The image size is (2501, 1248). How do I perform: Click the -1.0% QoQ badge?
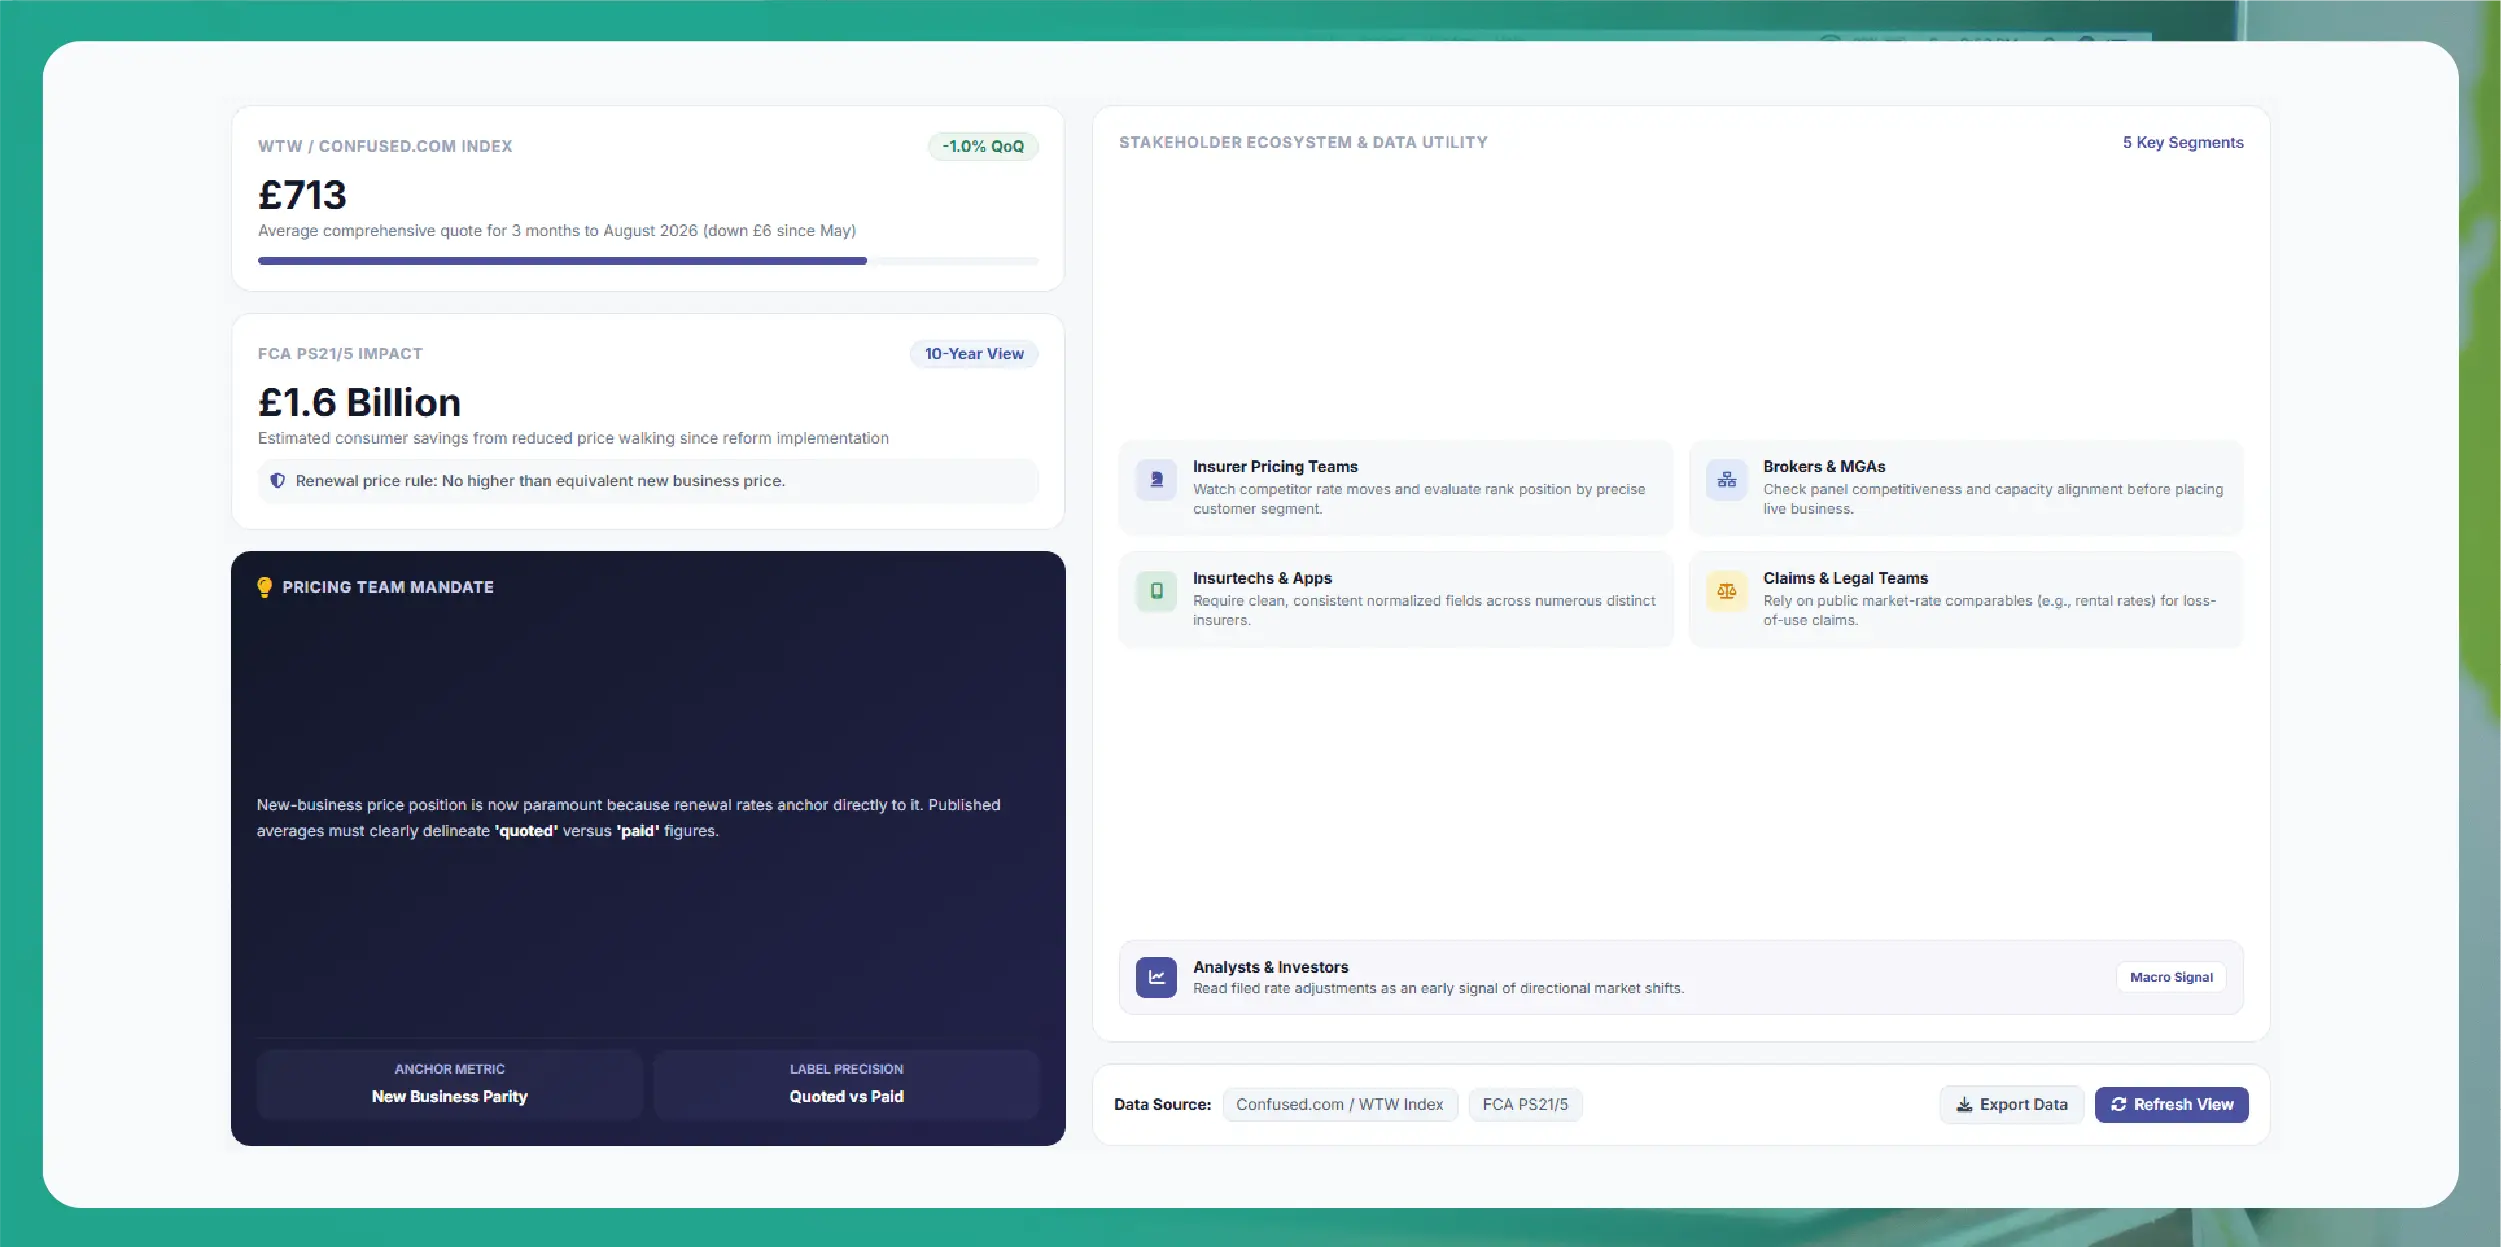[x=983, y=147]
